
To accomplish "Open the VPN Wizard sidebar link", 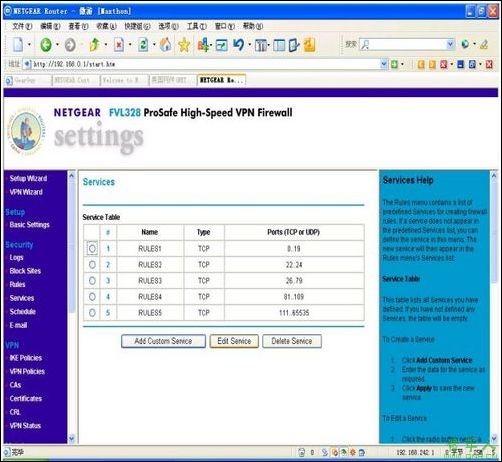I will pos(26,192).
